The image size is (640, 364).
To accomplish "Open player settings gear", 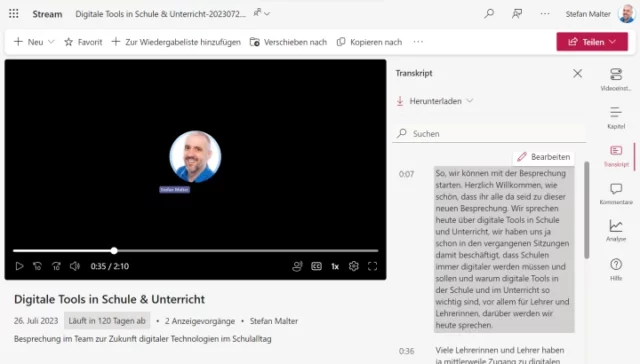I will pyautogui.click(x=353, y=266).
